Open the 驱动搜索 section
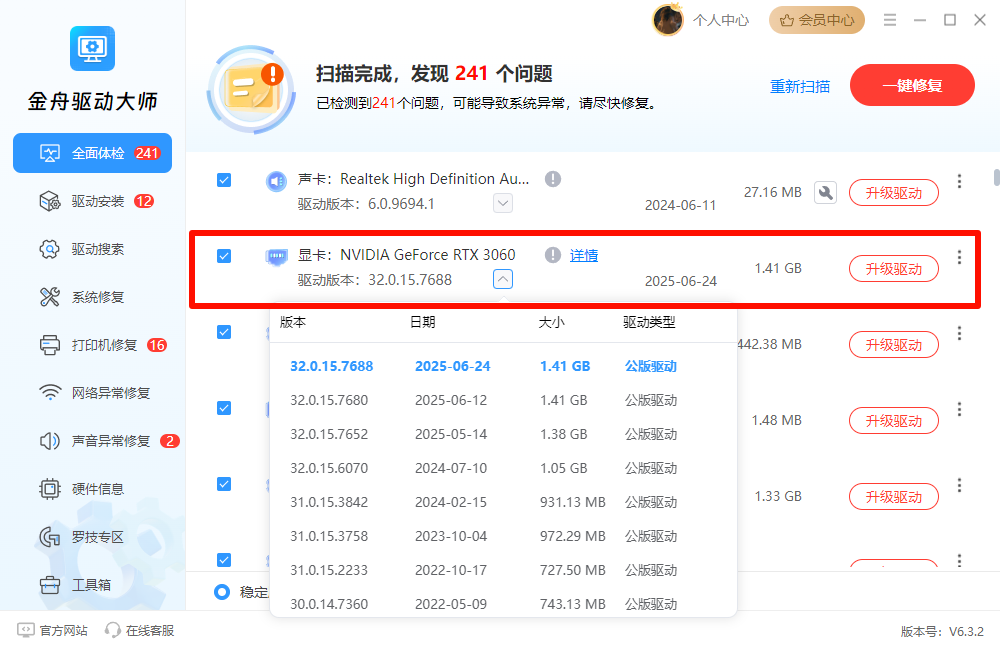This screenshot has height=650, width=1000. click(x=92, y=249)
